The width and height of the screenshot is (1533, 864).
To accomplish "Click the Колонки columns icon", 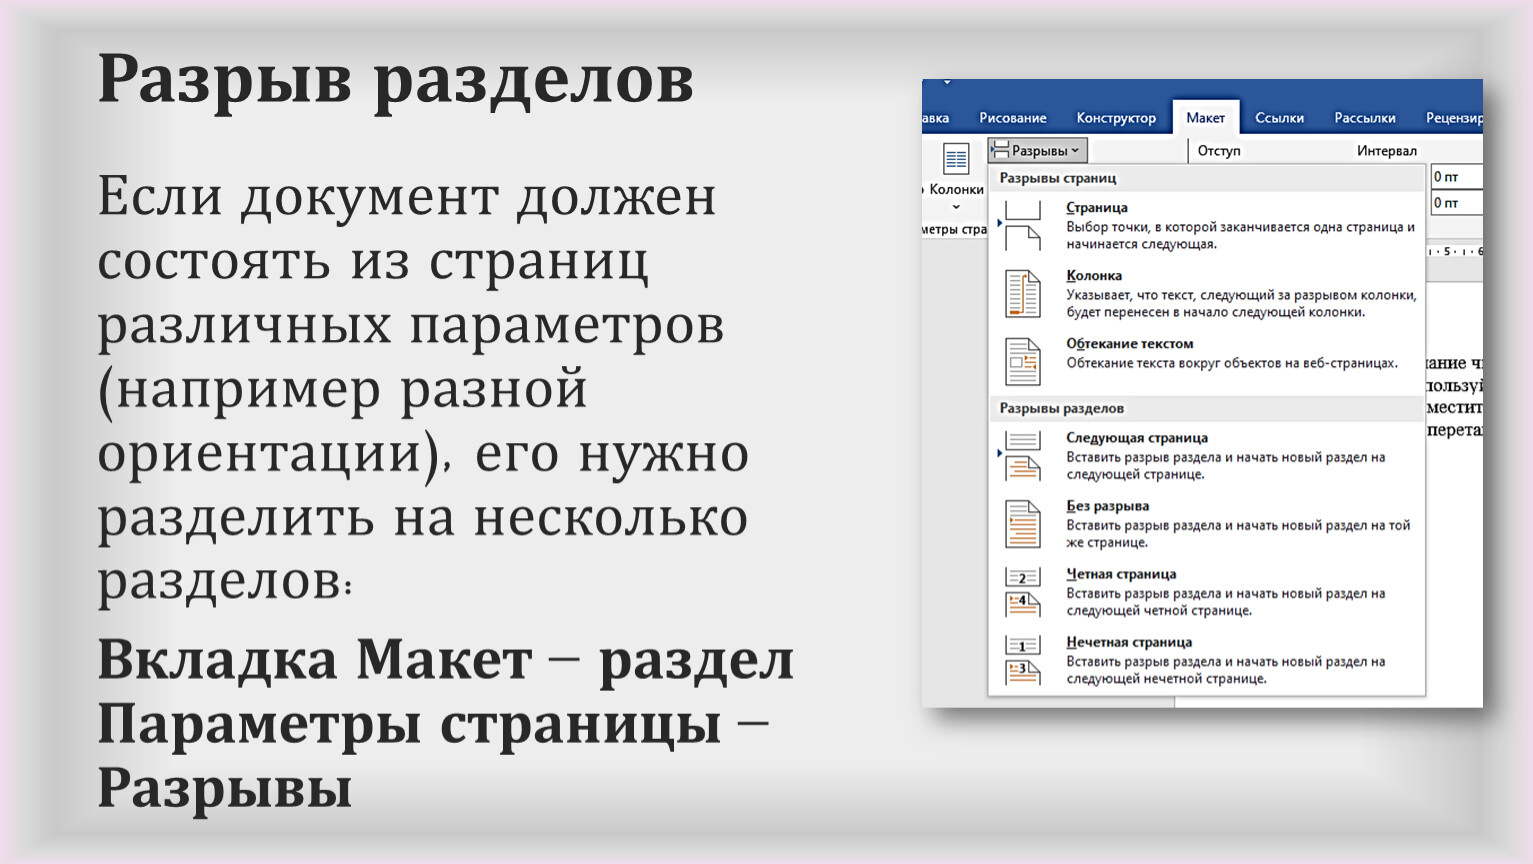I will (x=956, y=159).
